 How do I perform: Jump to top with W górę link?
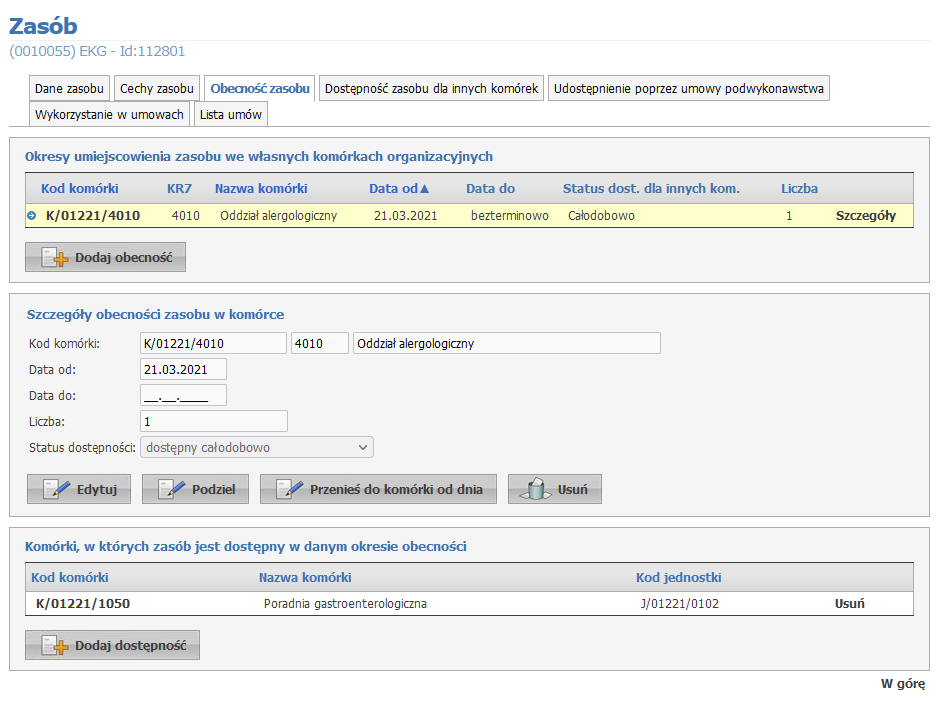point(902,684)
